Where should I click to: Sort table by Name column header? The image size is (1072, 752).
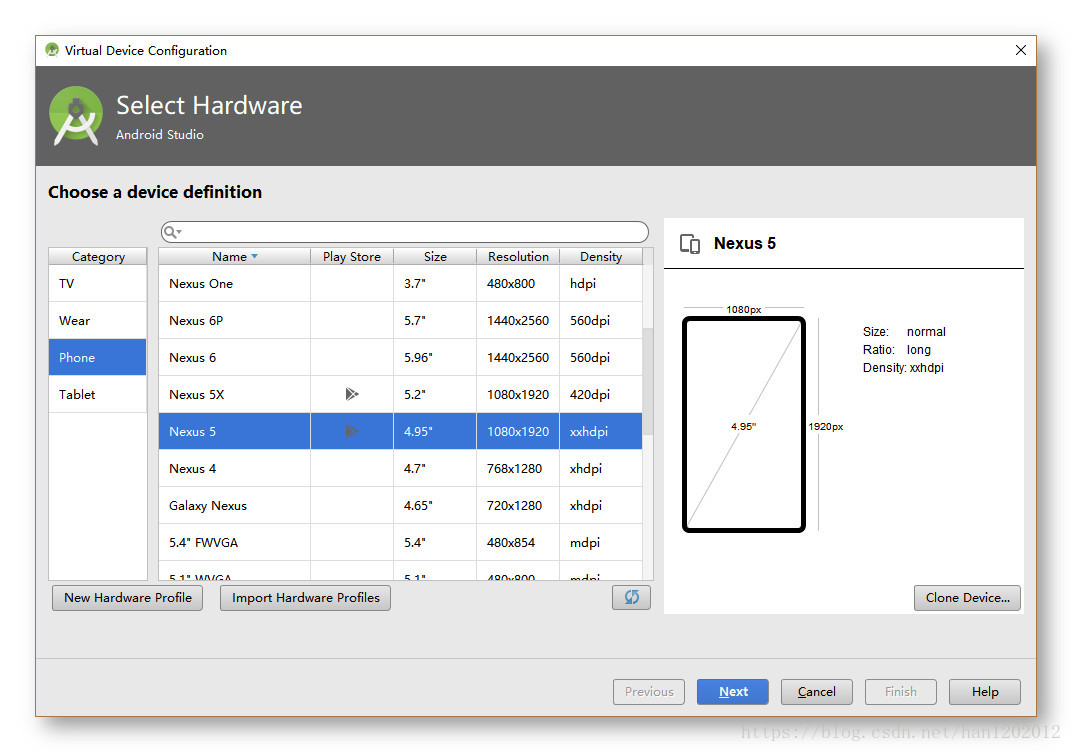pyautogui.click(x=234, y=256)
